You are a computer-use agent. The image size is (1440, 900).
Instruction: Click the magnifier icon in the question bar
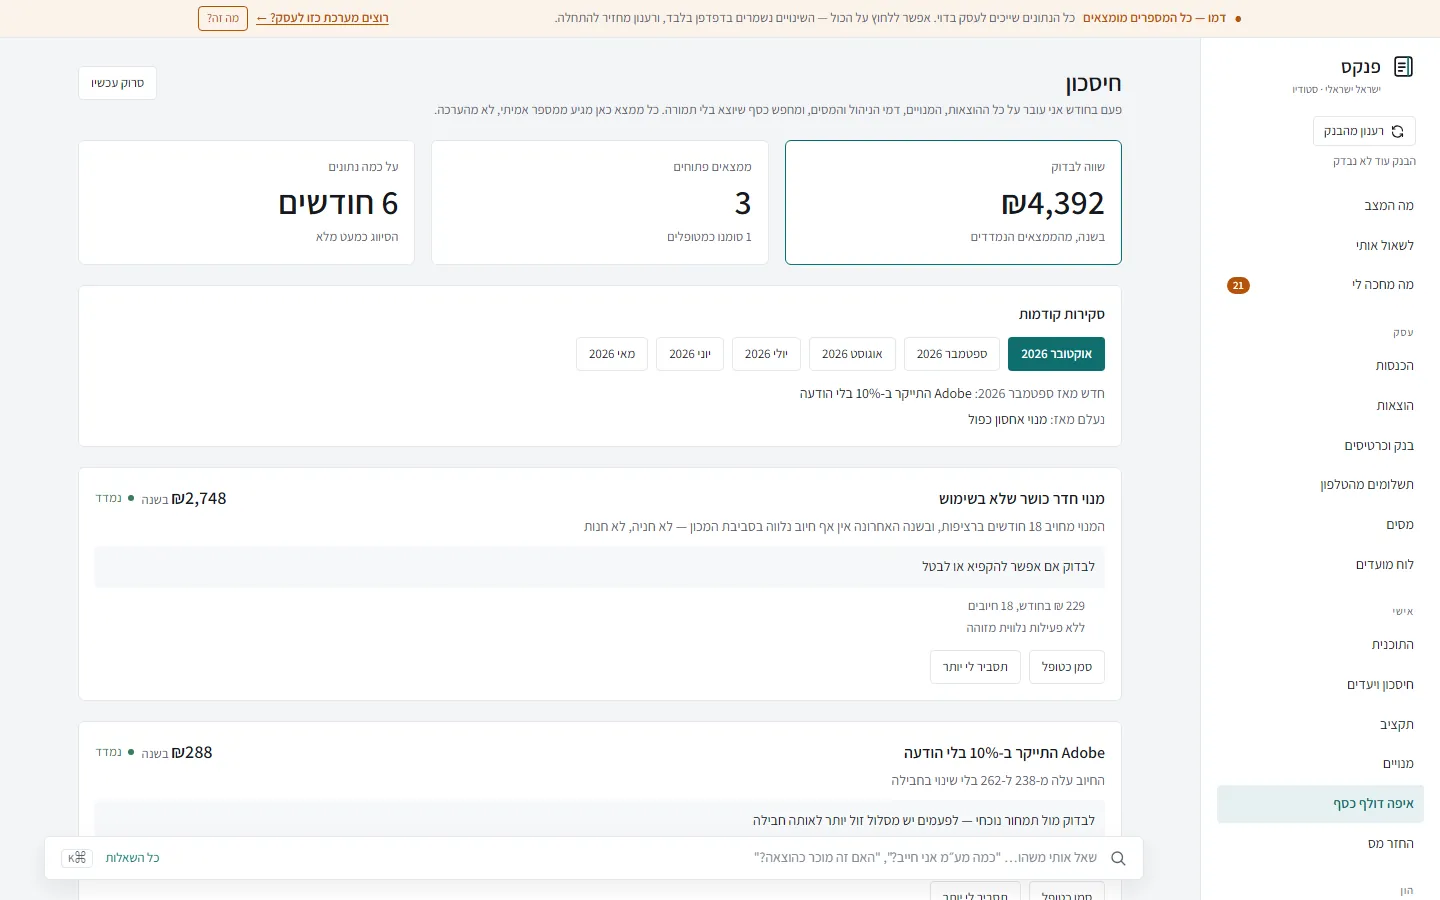(1118, 858)
